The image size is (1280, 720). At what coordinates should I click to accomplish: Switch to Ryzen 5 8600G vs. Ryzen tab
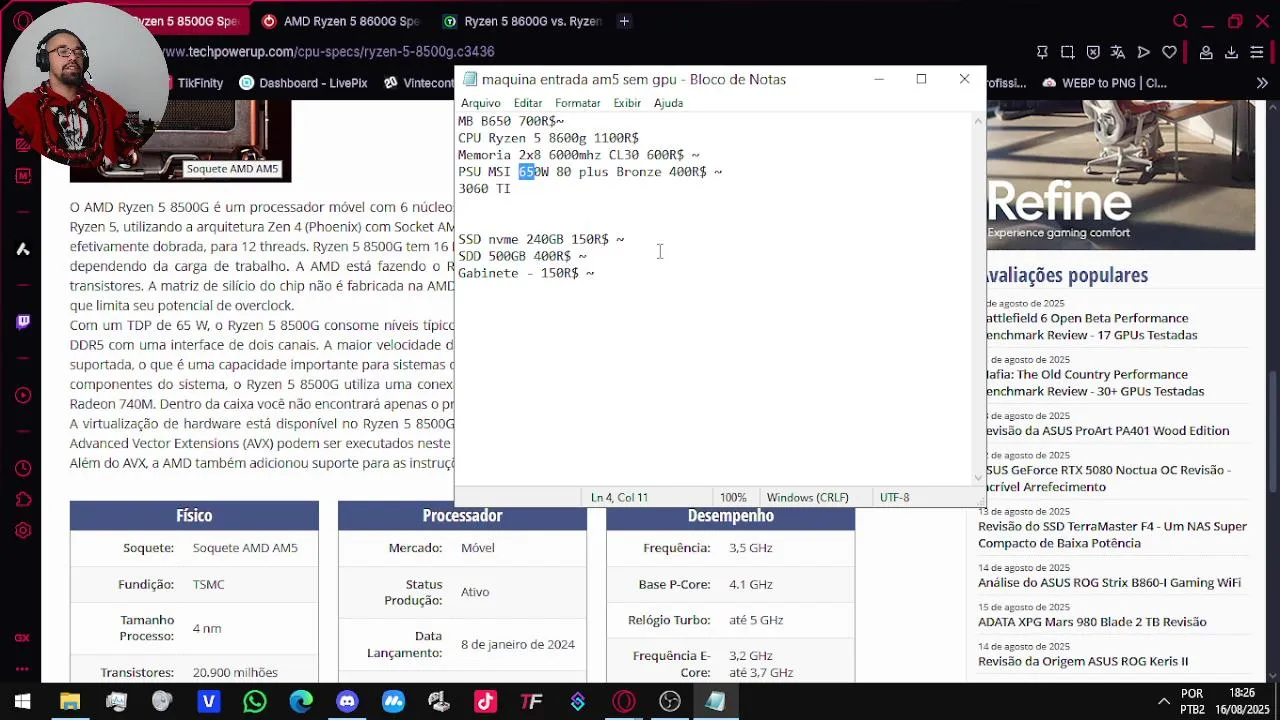[523, 21]
